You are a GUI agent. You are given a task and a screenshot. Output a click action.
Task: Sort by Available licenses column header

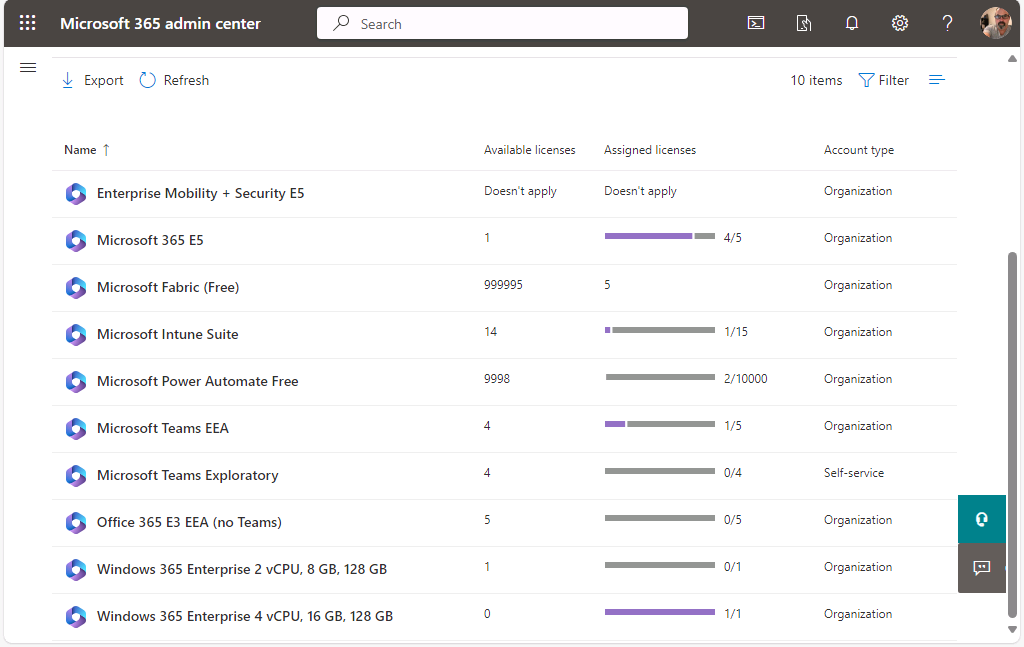point(530,150)
